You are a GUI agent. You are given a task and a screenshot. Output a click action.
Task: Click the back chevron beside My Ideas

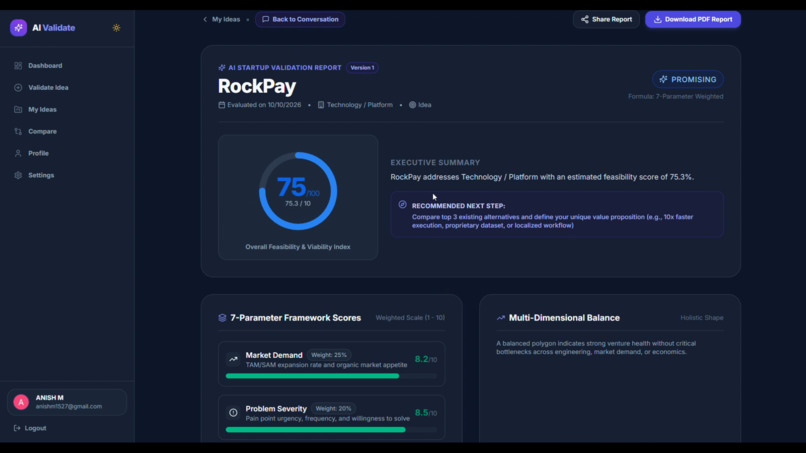[x=205, y=20]
